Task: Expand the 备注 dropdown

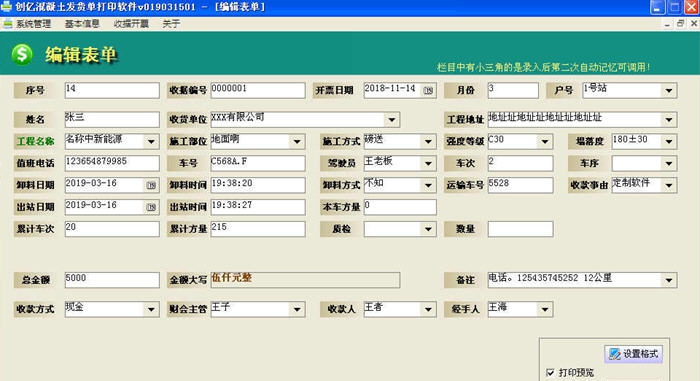Action: pyautogui.click(x=668, y=280)
